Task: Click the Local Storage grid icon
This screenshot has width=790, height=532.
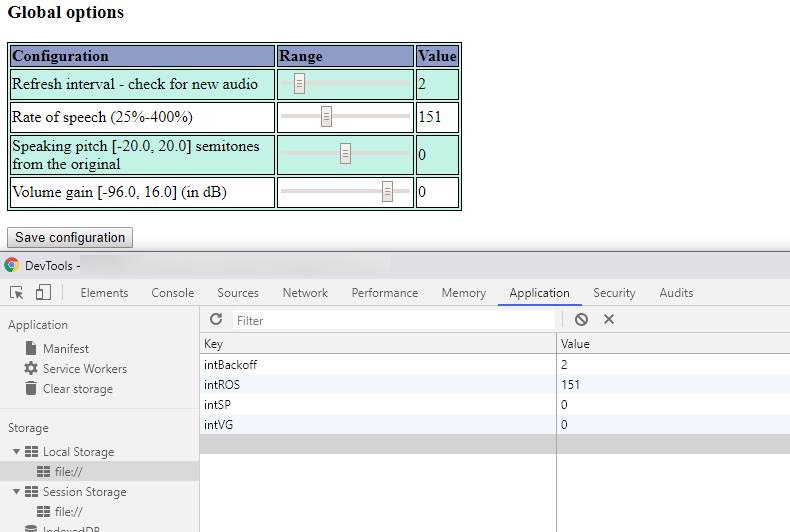Action: click(31, 451)
